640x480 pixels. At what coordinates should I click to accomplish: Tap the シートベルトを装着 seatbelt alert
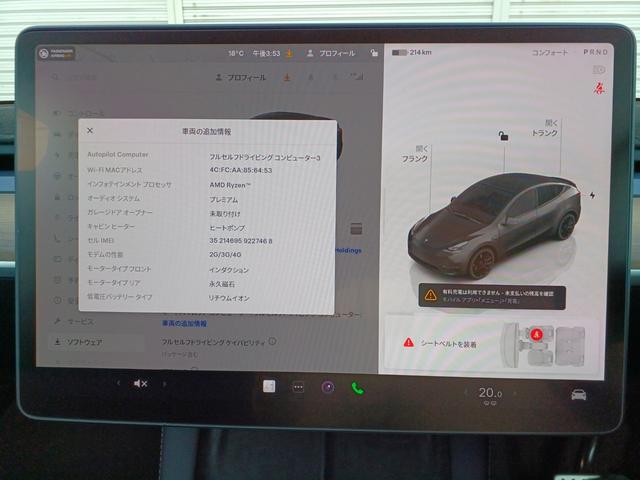point(440,344)
